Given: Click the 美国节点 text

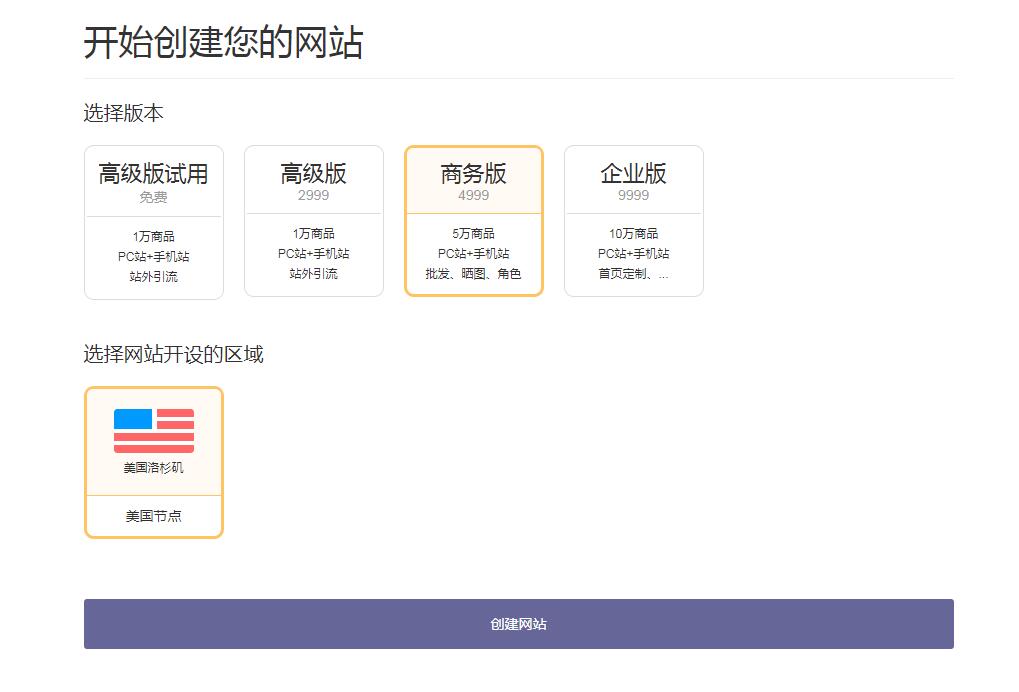Looking at the screenshot, I should (x=153, y=516).
